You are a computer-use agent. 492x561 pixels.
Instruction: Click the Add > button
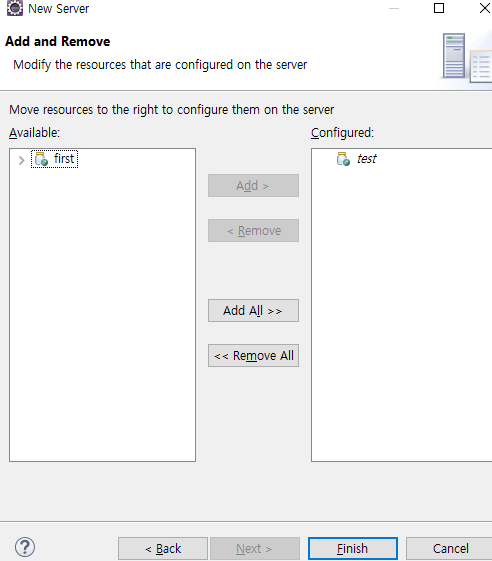point(253,185)
